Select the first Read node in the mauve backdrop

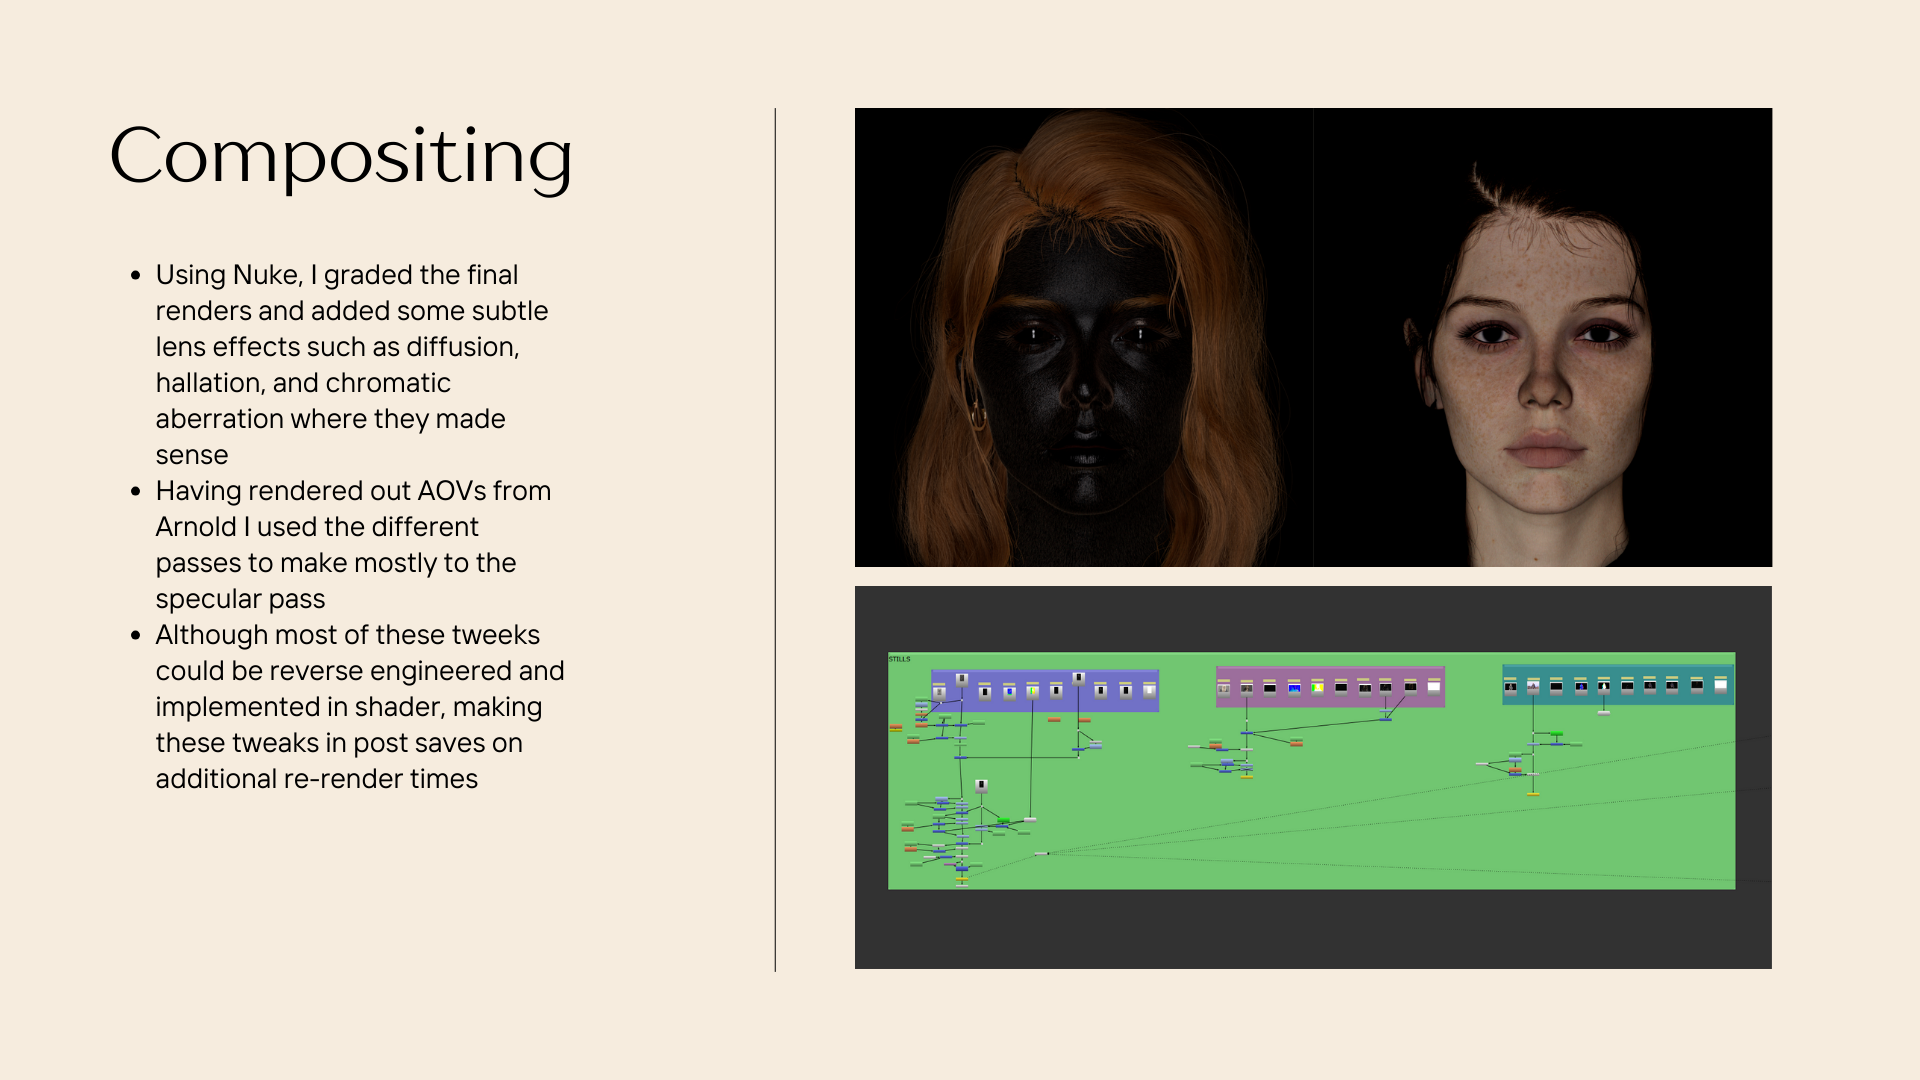point(1223,688)
